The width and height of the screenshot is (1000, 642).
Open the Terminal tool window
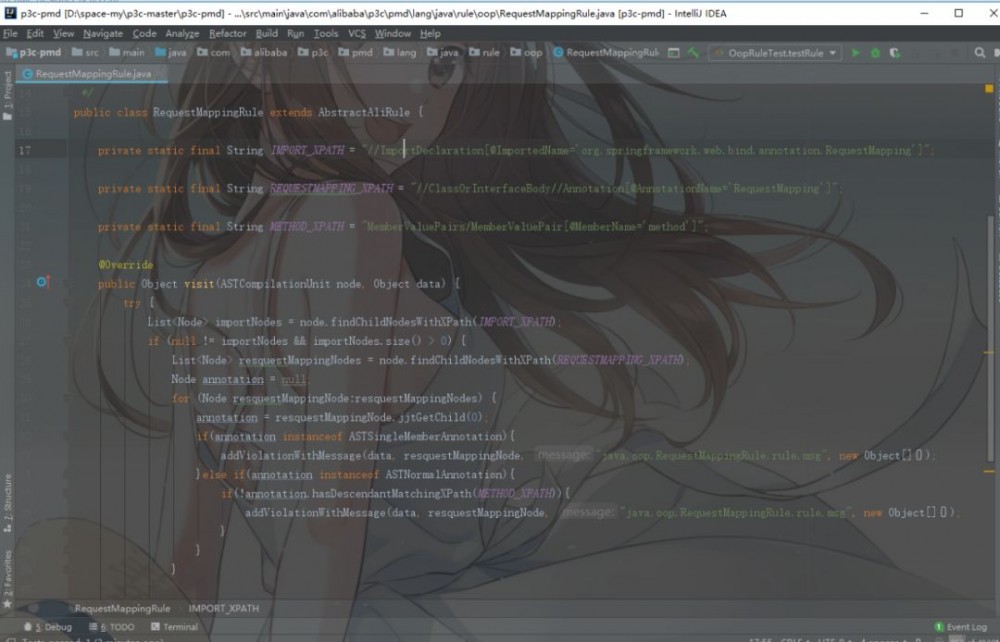pos(174,627)
